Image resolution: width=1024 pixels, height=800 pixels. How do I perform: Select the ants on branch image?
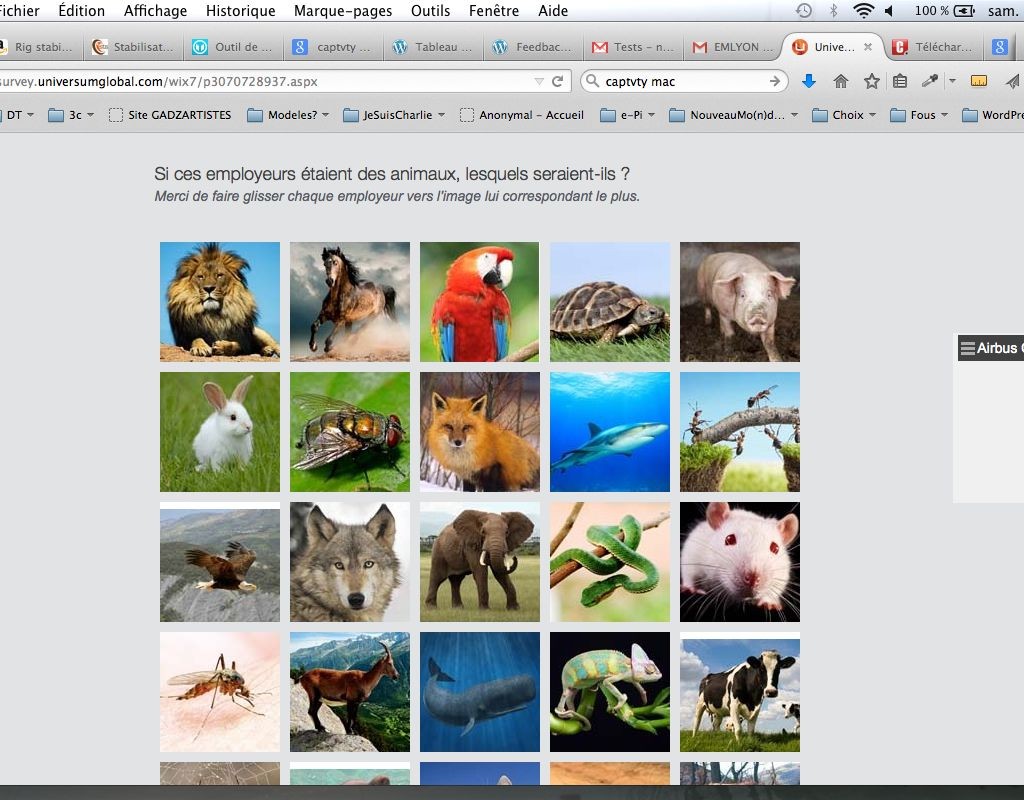point(739,432)
